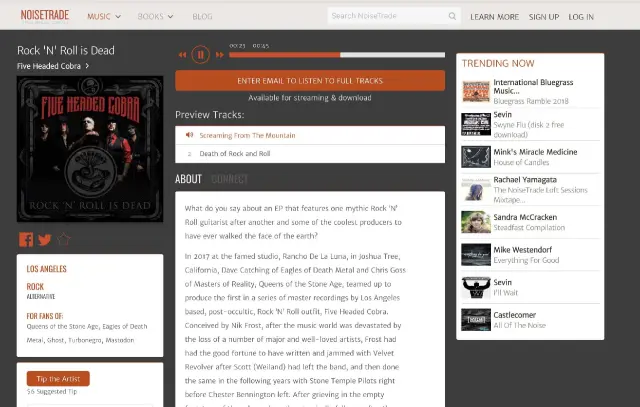Click the I'll Wait album thumbnail
The image size is (640, 407).
[x=476, y=287]
